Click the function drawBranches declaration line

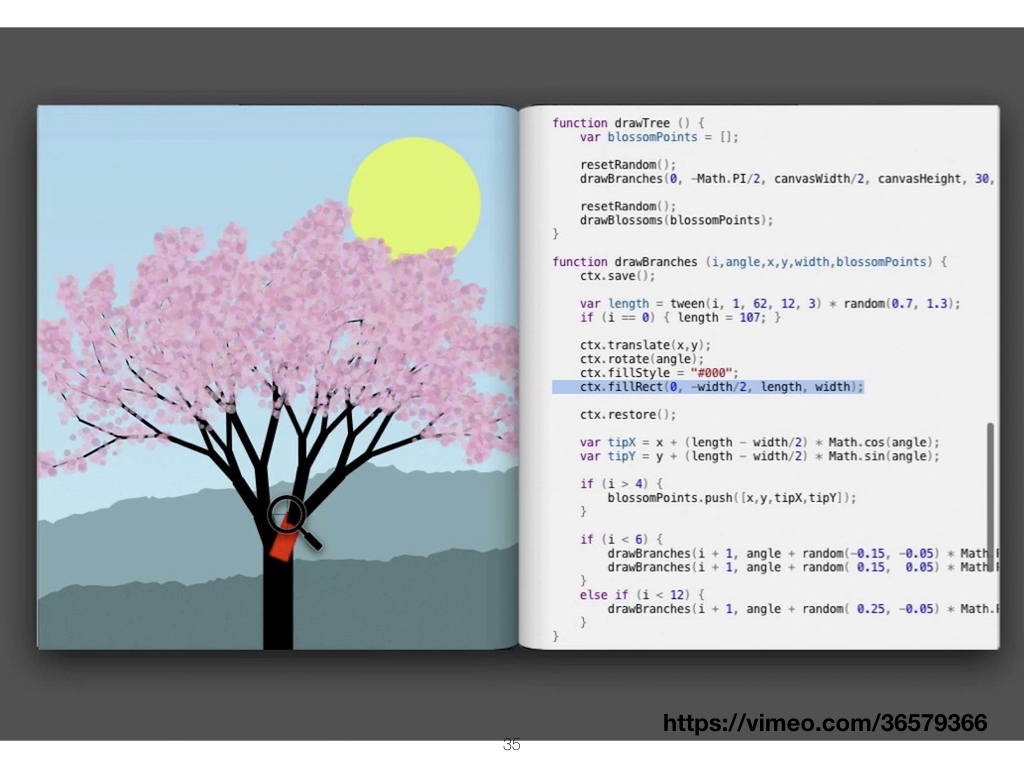[749, 262]
